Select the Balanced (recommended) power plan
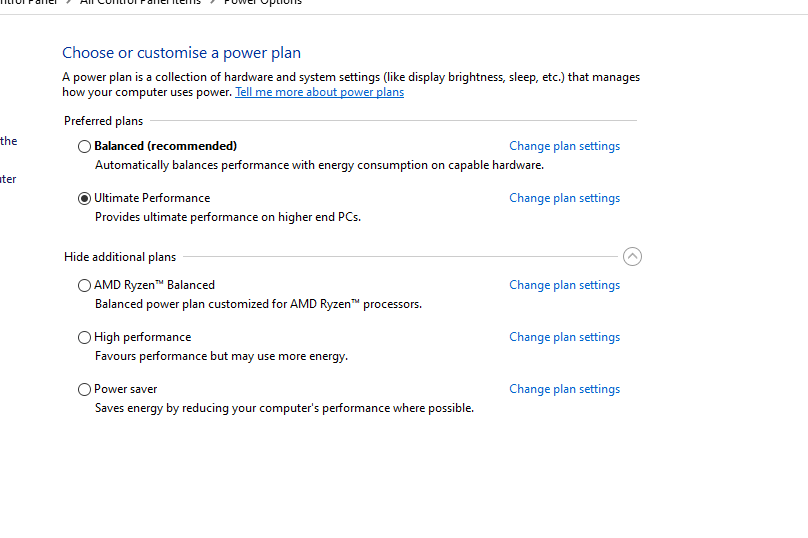Screen dimensions: 808x538 (x=84, y=146)
